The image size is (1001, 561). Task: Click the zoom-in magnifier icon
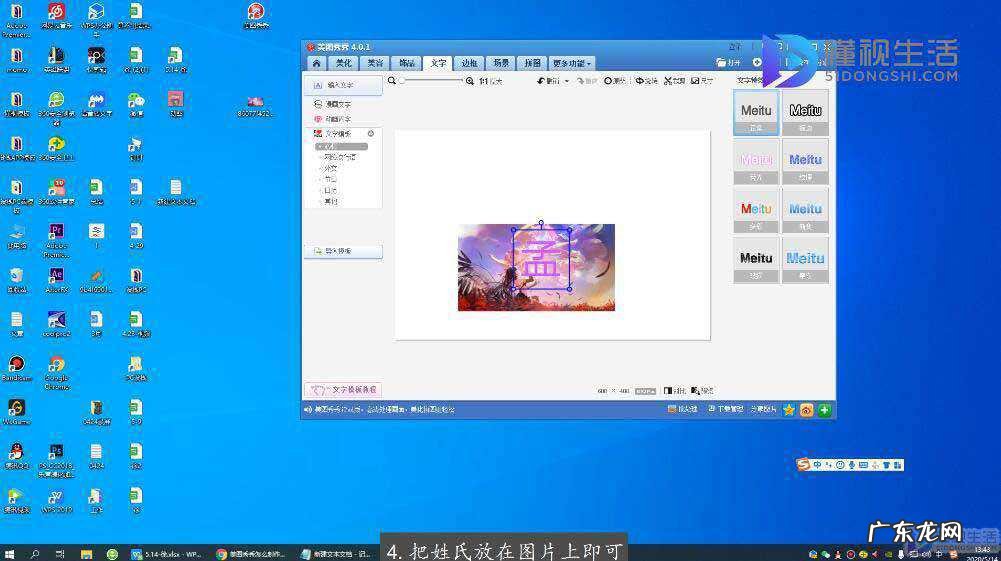coord(470,80)
